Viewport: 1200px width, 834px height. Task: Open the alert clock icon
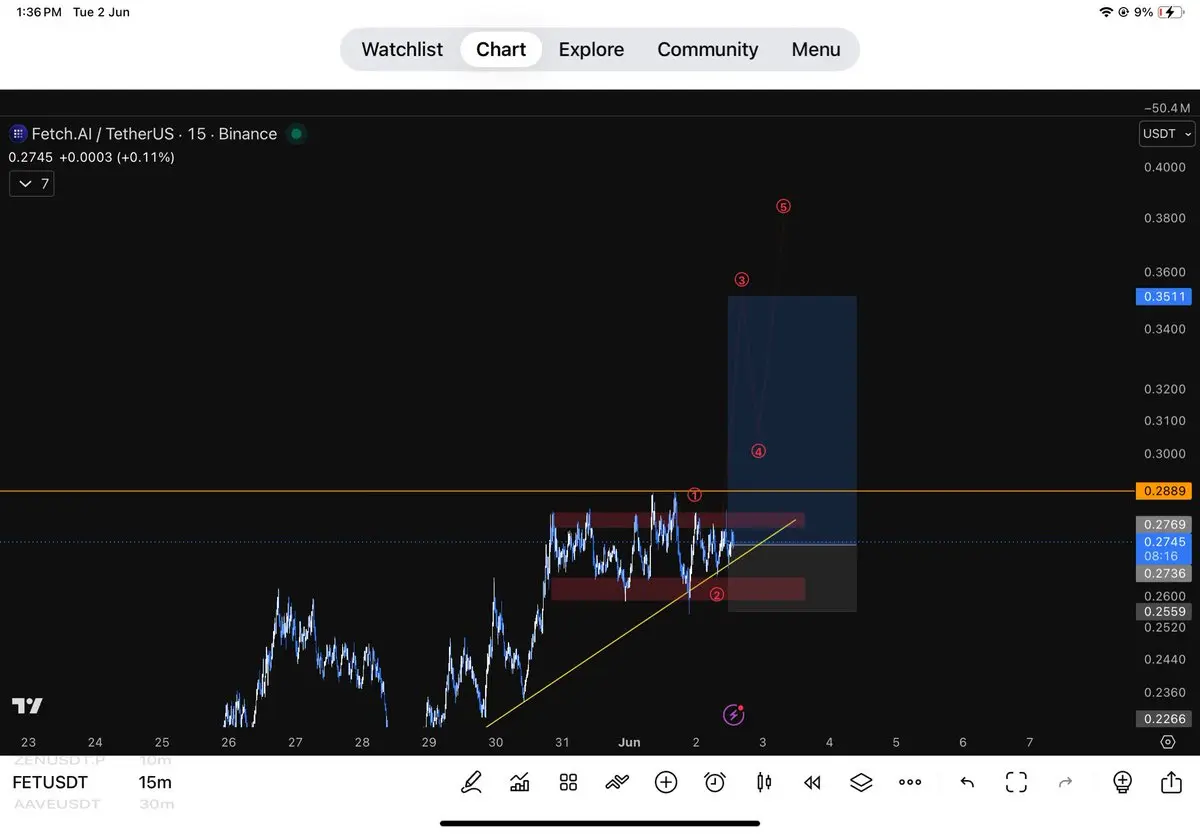click(715, 782)
